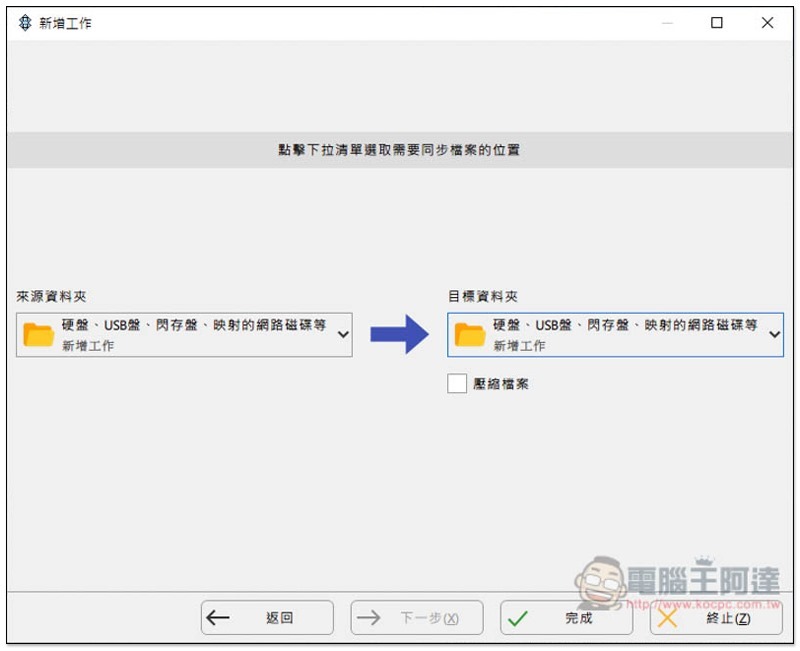800x651 pixels.
Task: Open the target location combo box
Action: [x=615, y=335]
